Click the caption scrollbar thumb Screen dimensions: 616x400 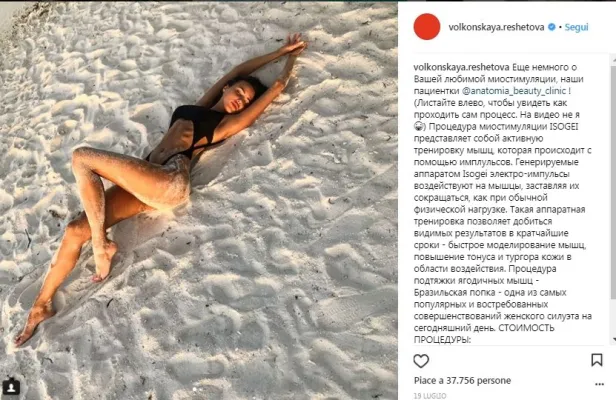[614, 181]
